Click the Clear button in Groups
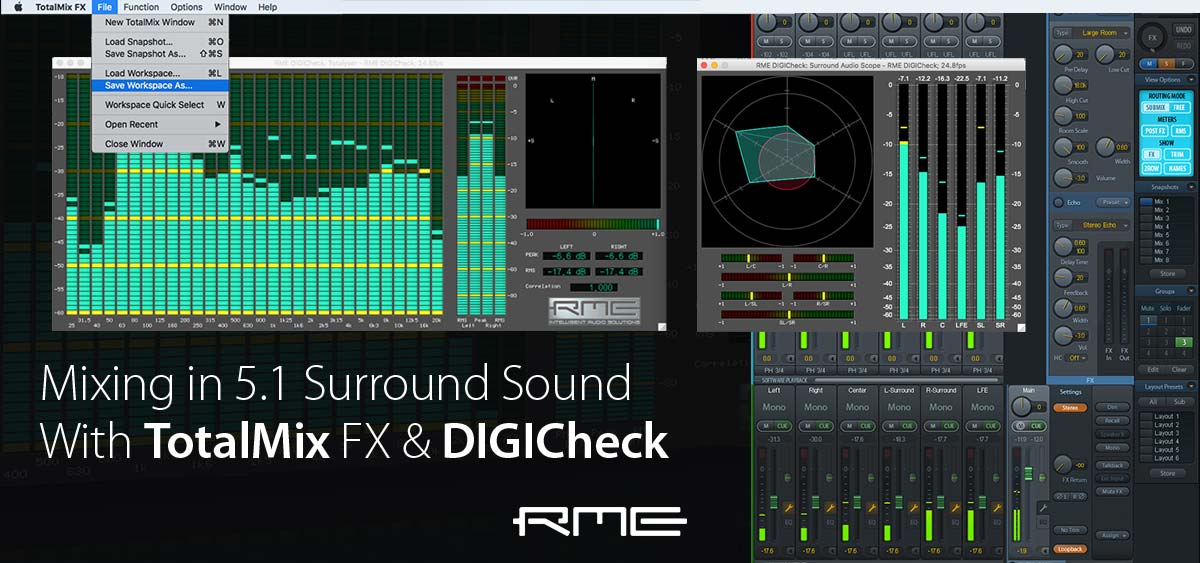 1179,369
